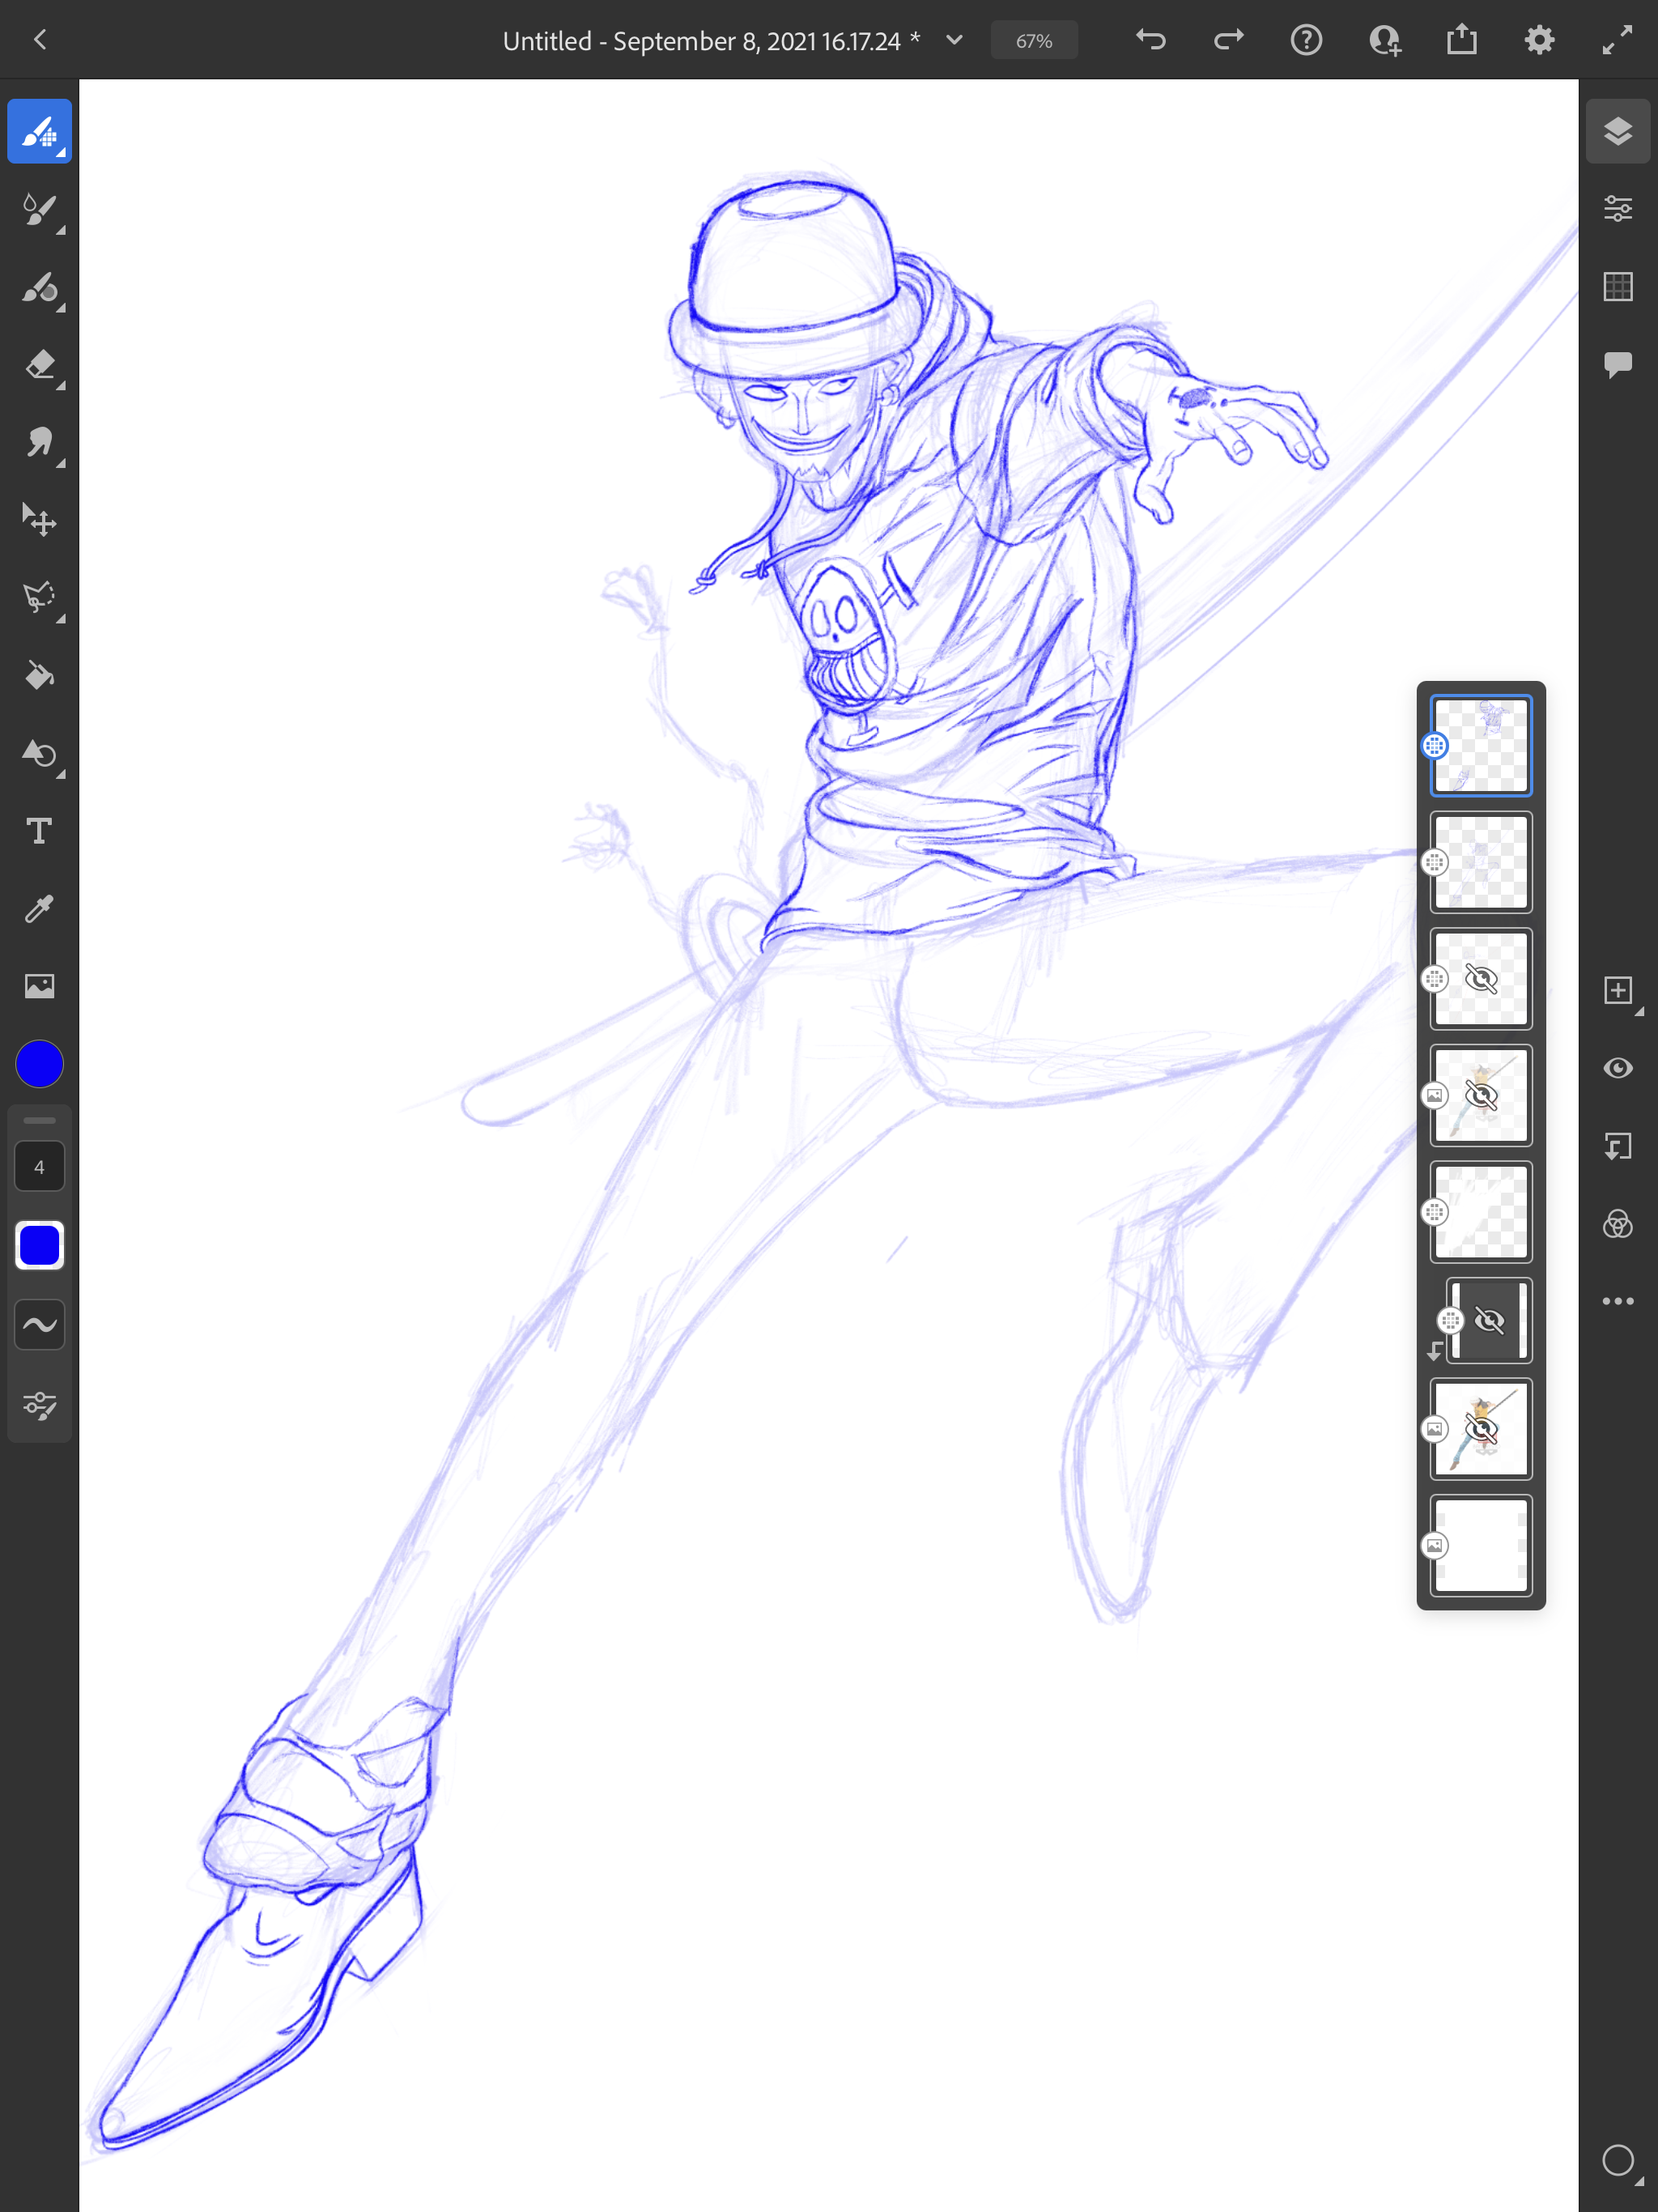Select the Text tool
1658x2212 pixels.
click(39, 831)
